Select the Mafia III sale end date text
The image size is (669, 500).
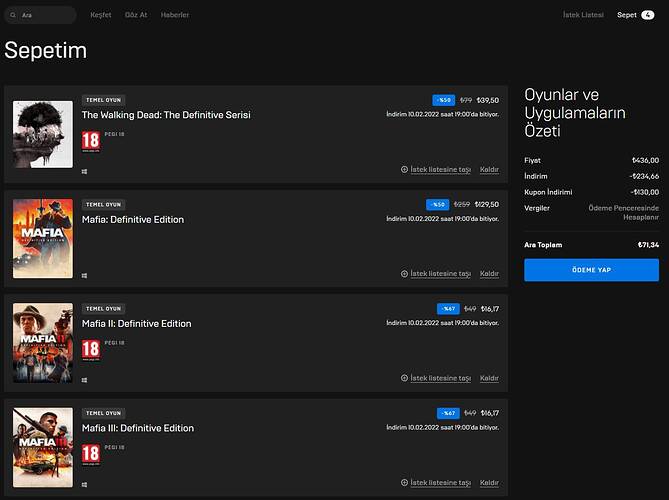(442, 427)
